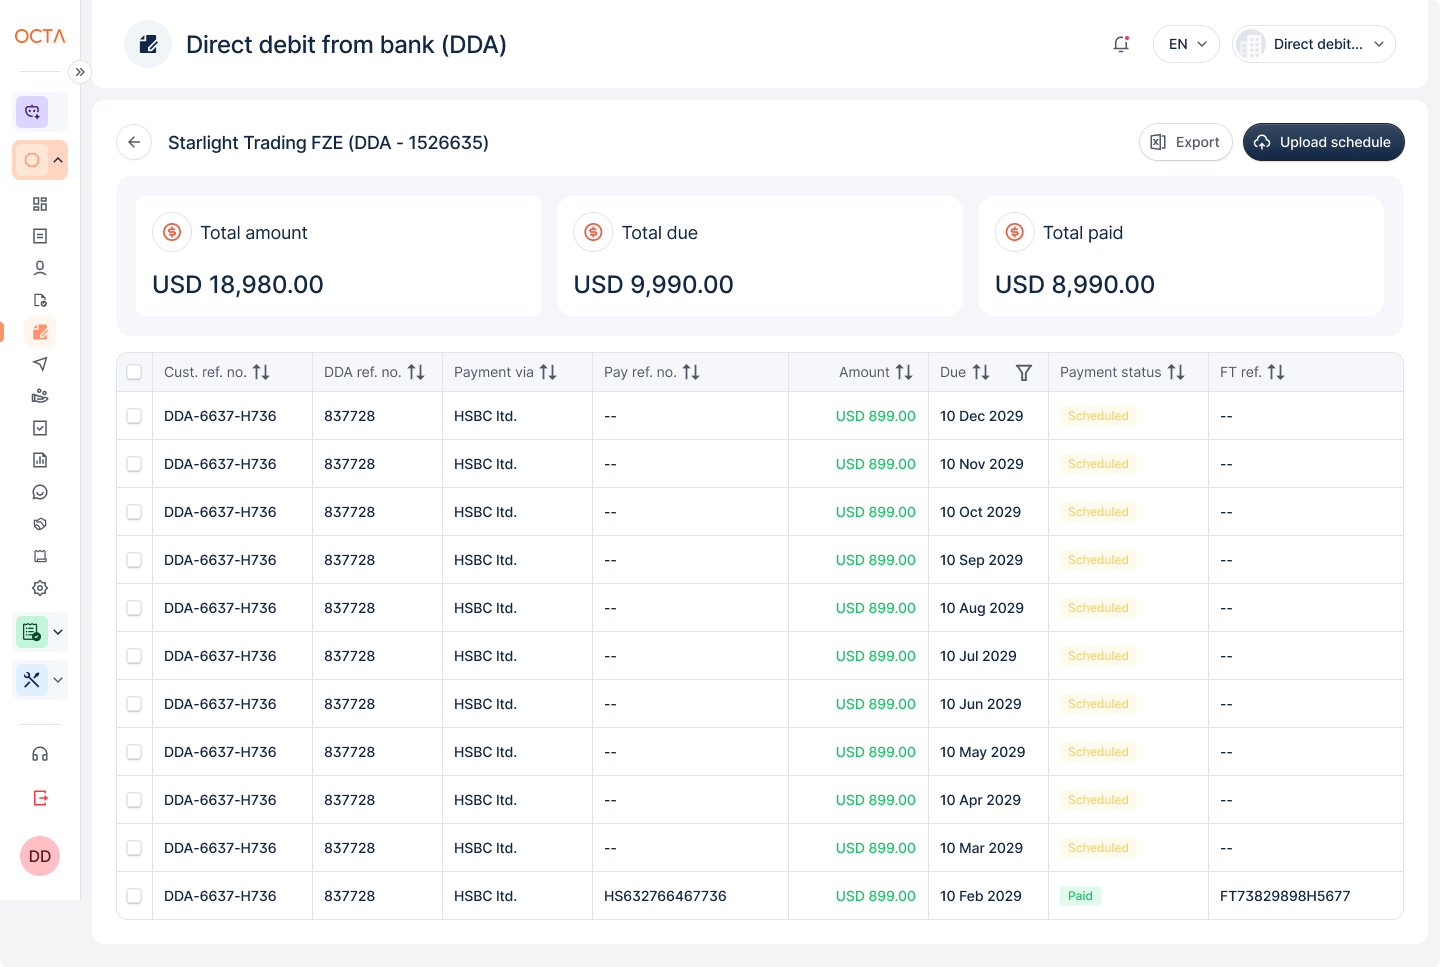Click the red logout icon
1440x967 pixels.
click(x=40, y=798)
